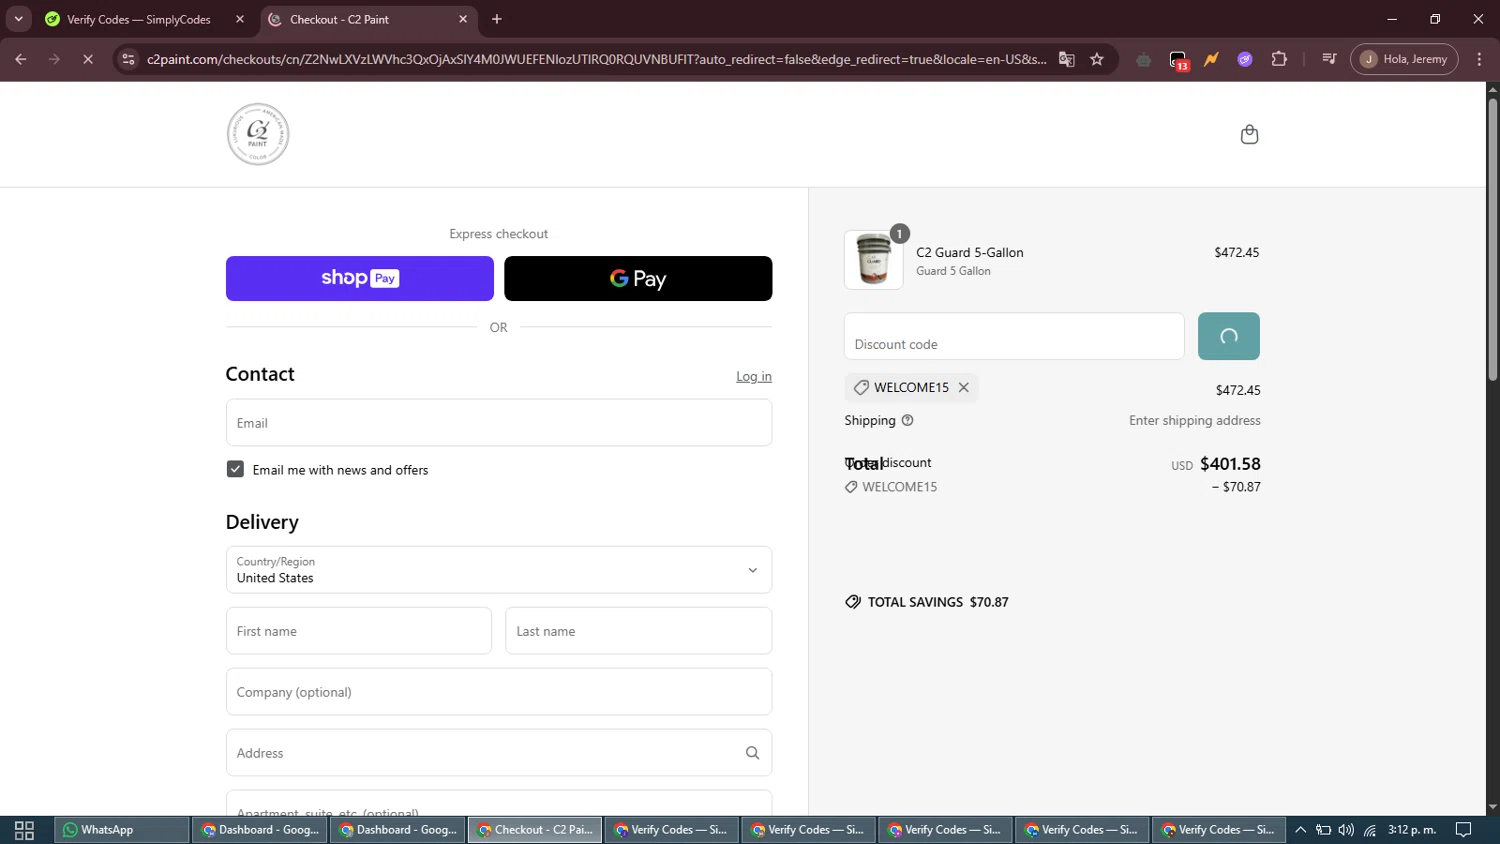Click the C2 Guard 5-Gallon product thumbnail
The height and width of the screenshot is (844, 1500).
tap(874, 260)
